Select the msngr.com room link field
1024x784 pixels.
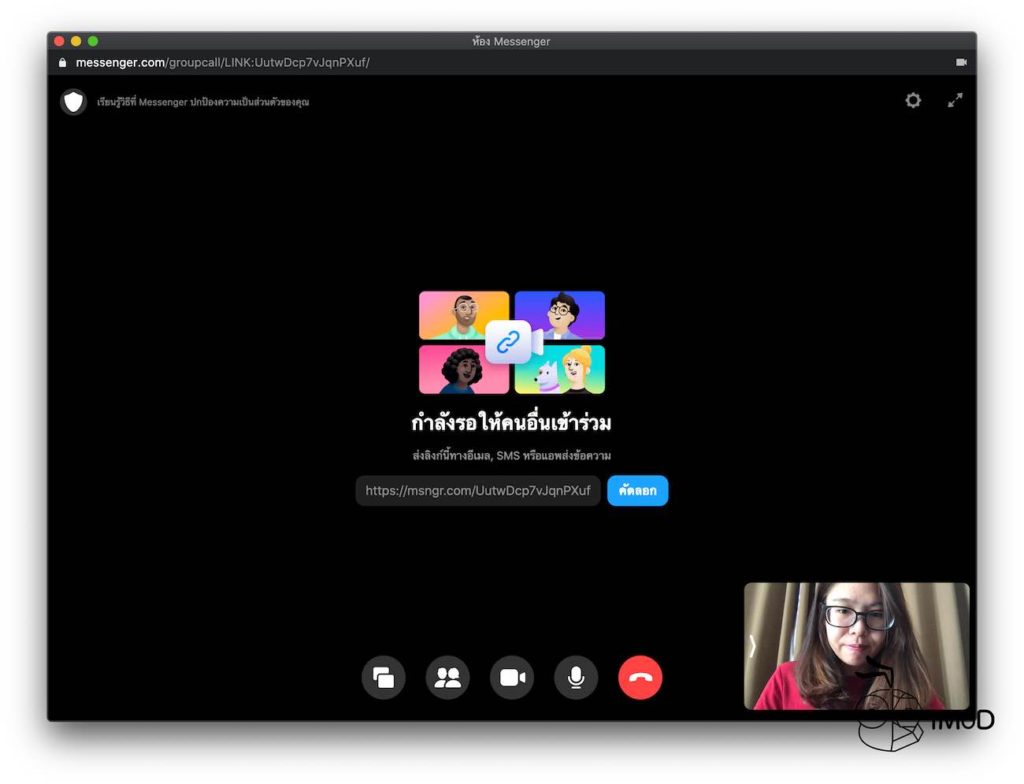pos(478,491)
